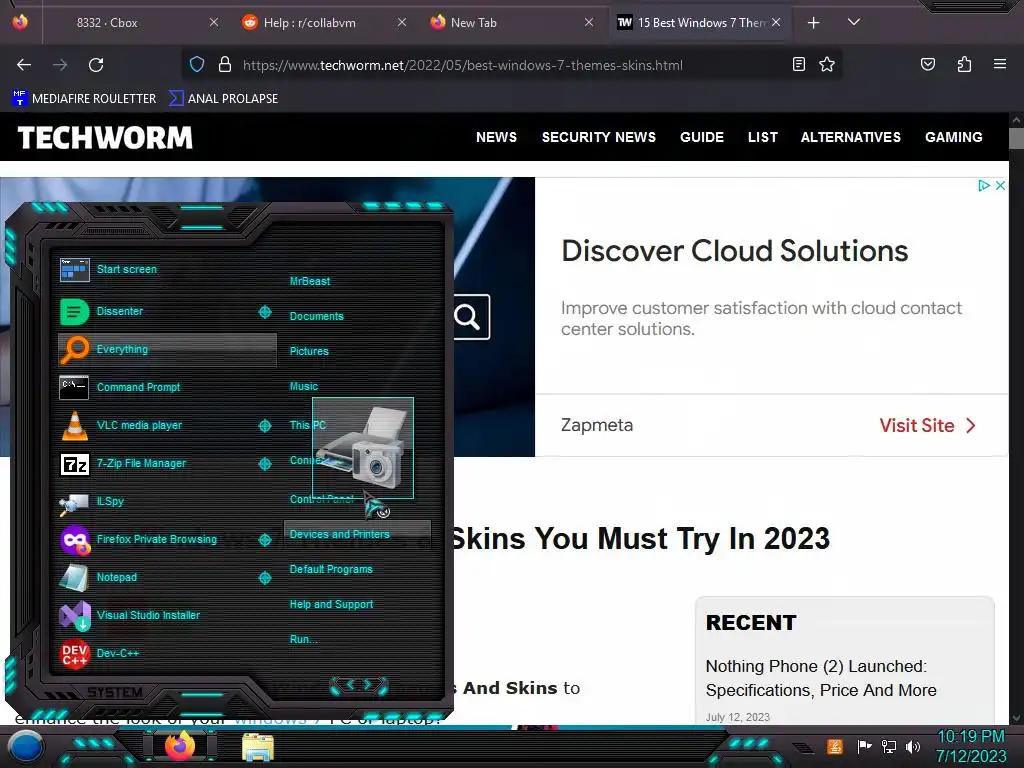Close the Discover Cloud Solutions ad
Viewport: 1024px width, 768px height.
(x=1000, y=185)
